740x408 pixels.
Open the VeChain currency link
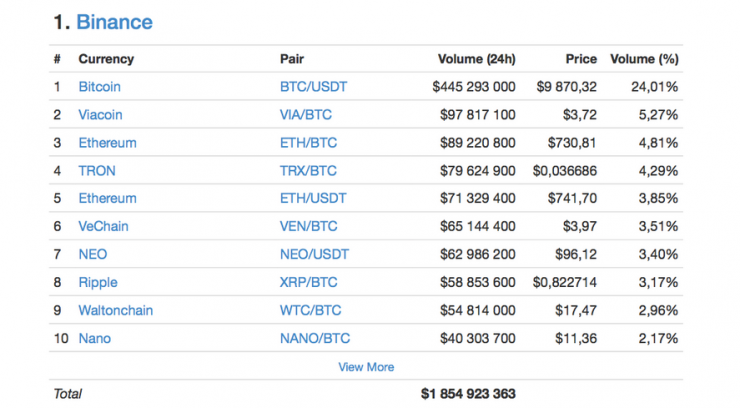coord(103,226)
